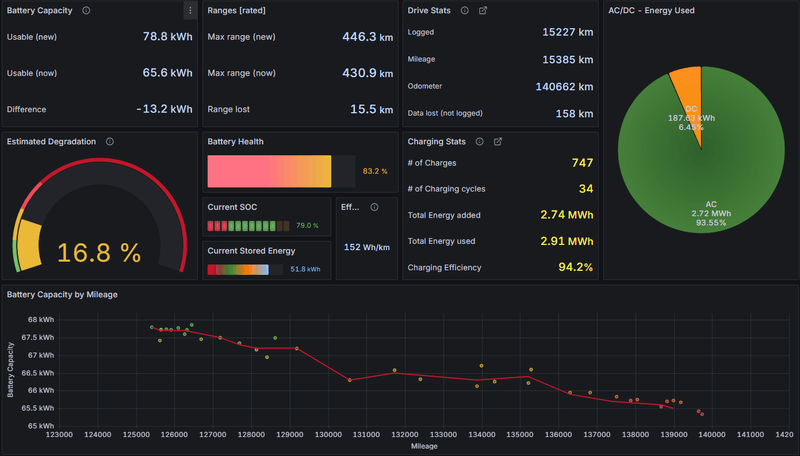Viewport: 800px width, 456px height.
Task: Click the info icon beside Battery Capacity title
Action: (x=86, y=10)
